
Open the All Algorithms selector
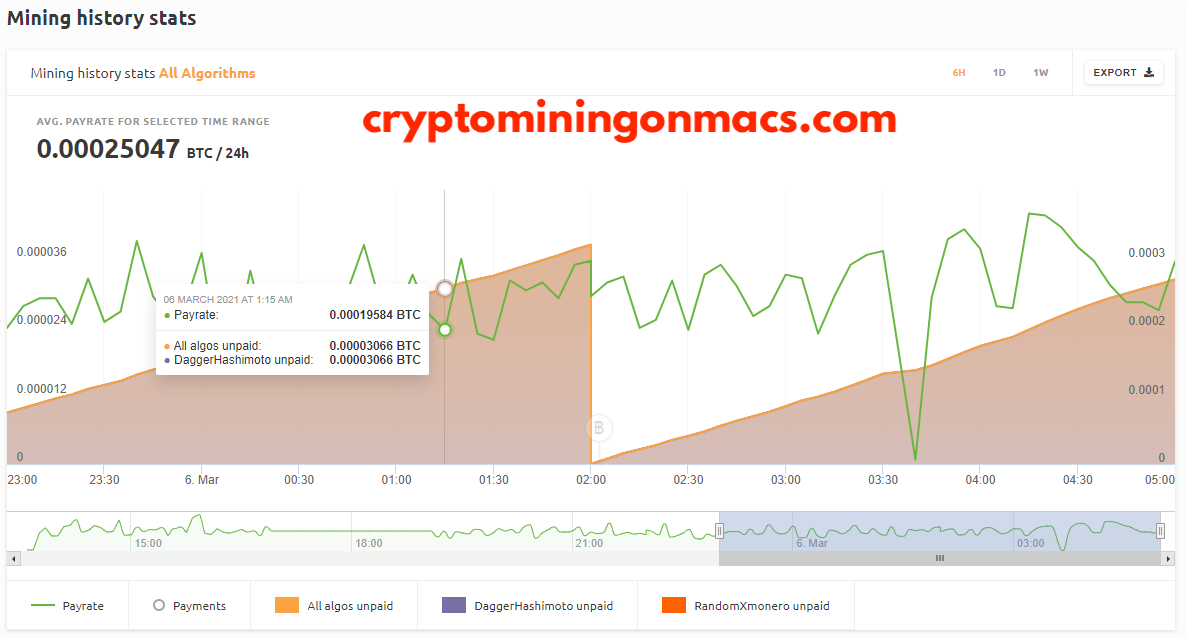coord(206,73)
